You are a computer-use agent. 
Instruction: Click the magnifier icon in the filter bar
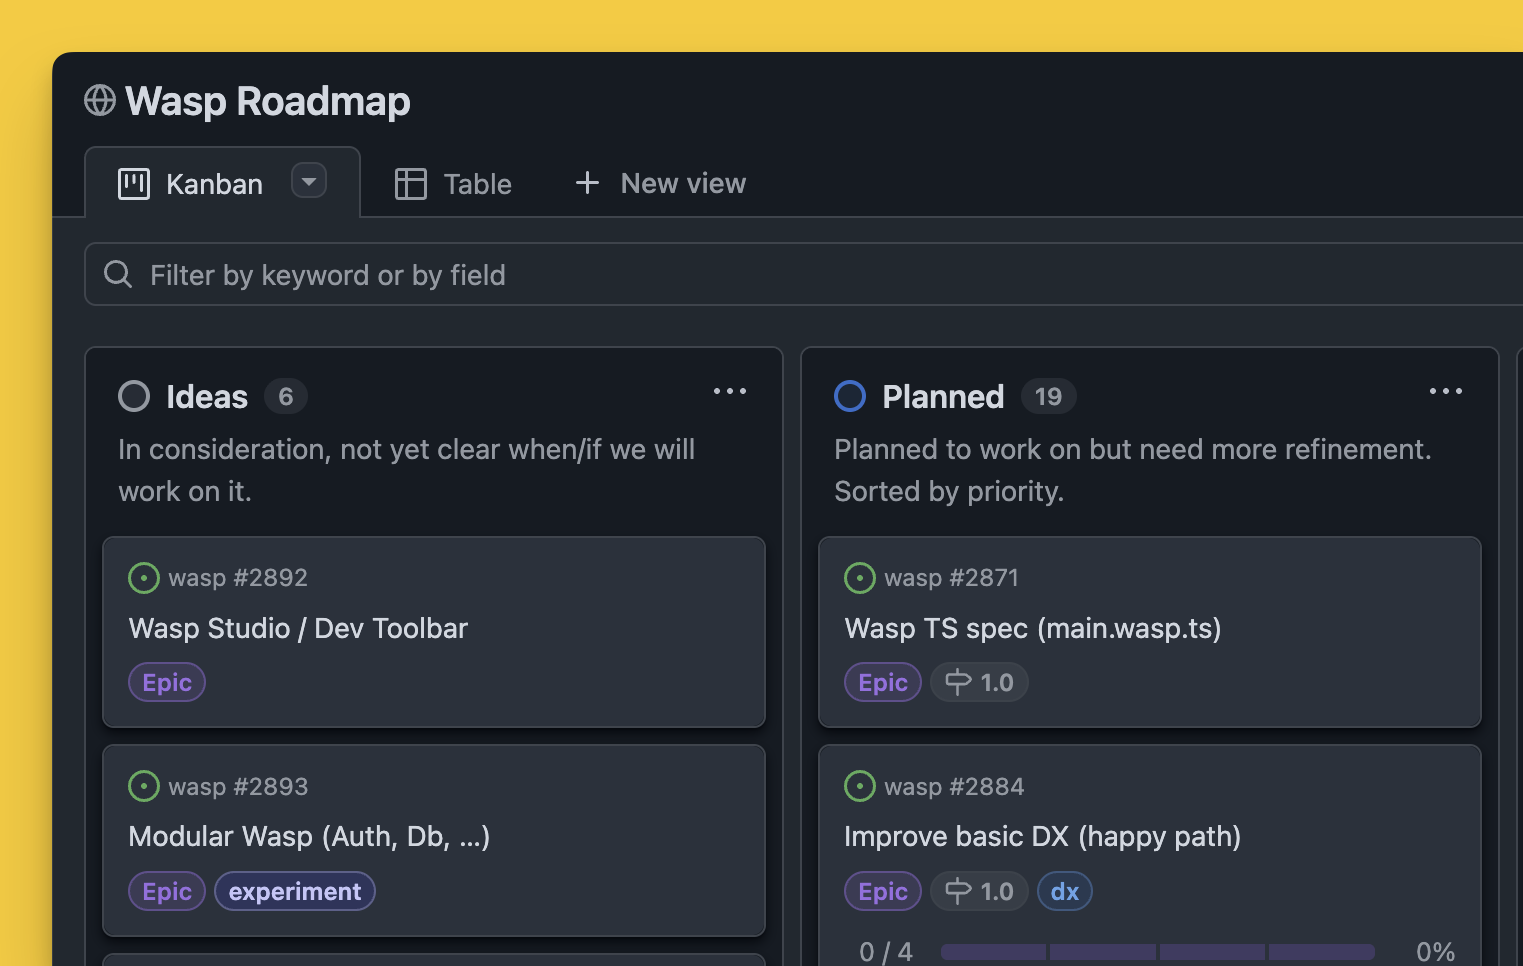(x=117, y=274)
